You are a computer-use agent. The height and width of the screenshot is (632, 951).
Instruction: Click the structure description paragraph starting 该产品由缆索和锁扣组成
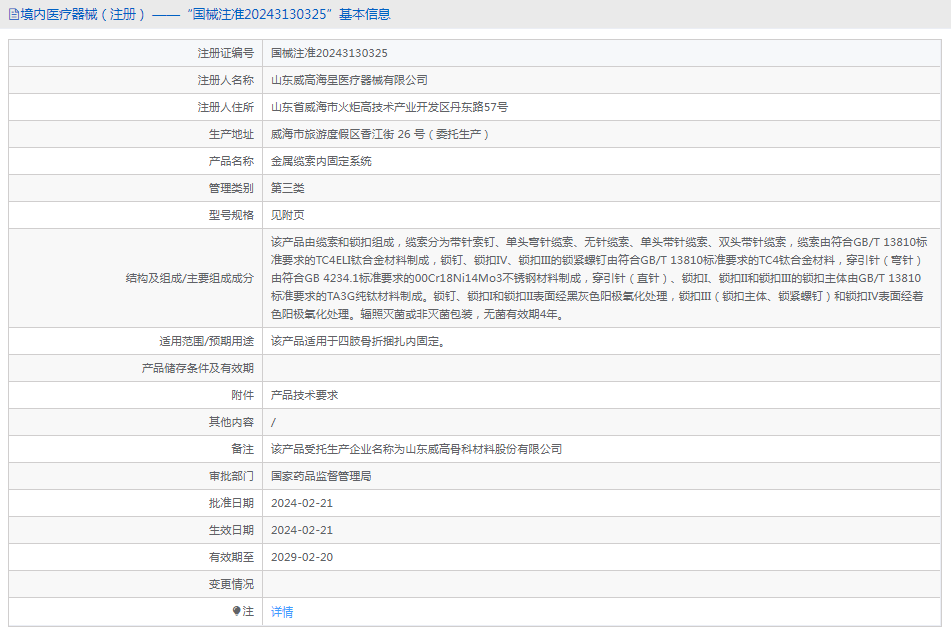[599, 278]
